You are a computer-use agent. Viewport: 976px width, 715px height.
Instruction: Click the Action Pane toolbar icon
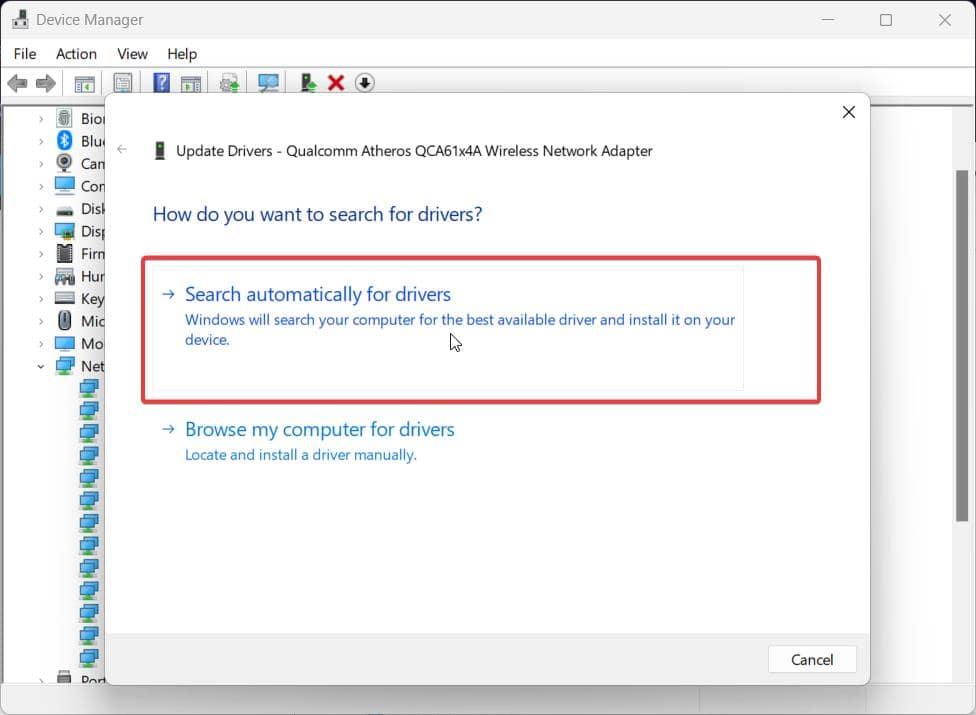tap(190, 83)
